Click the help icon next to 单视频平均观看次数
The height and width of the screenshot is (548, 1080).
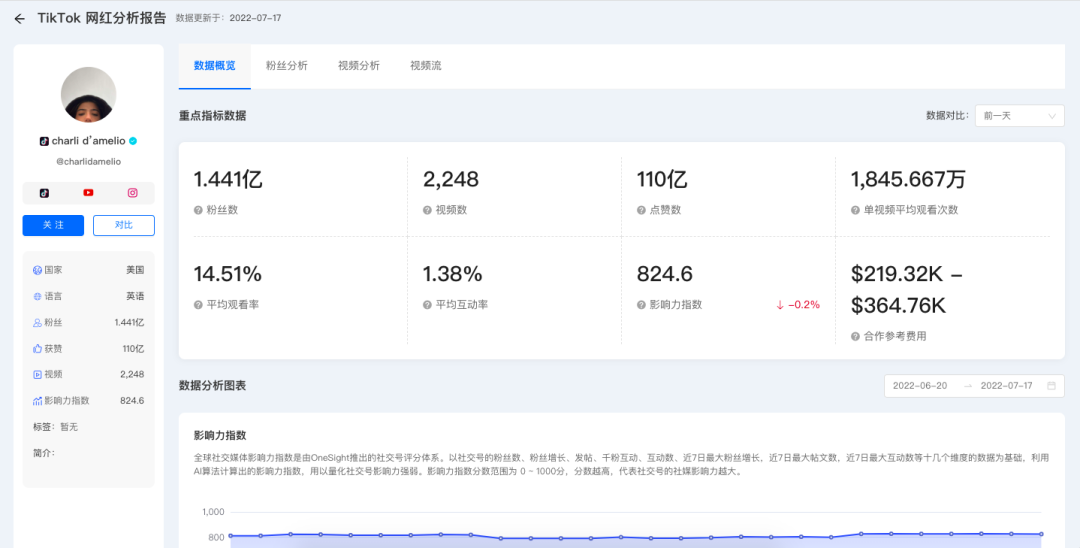point(855,210)
